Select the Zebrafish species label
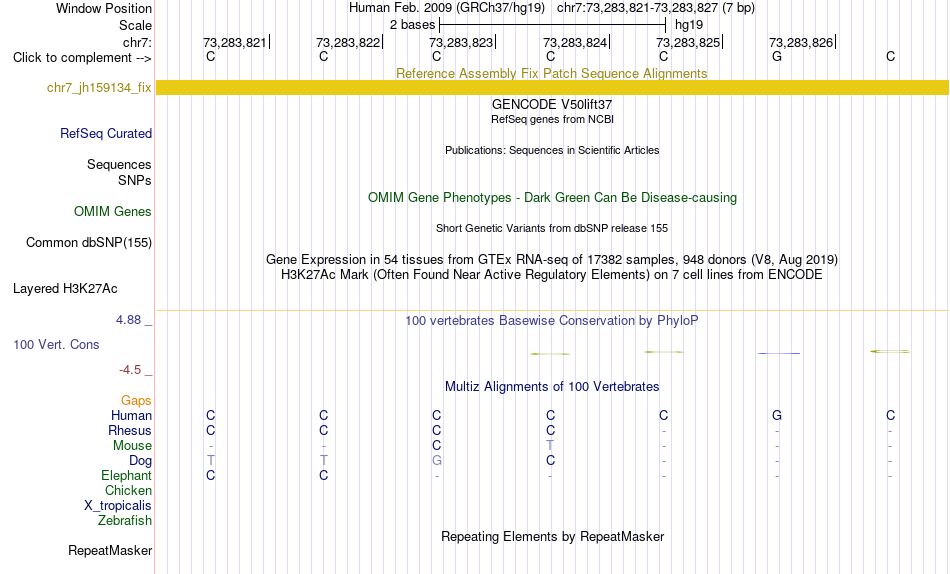 125,520
